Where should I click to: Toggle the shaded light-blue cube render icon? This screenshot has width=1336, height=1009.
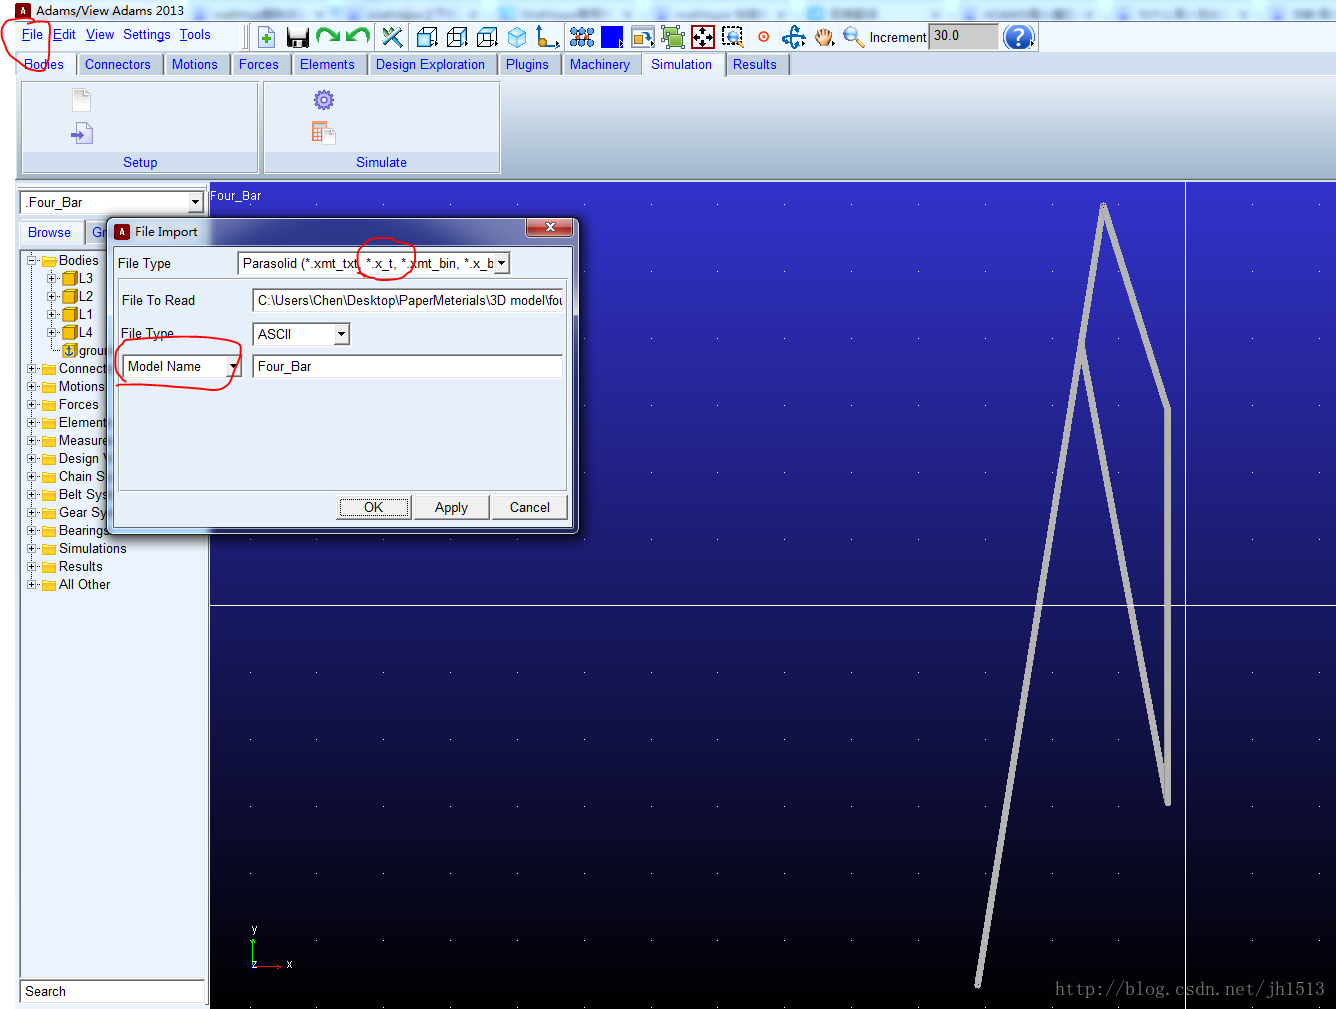(x=517, y=38)
